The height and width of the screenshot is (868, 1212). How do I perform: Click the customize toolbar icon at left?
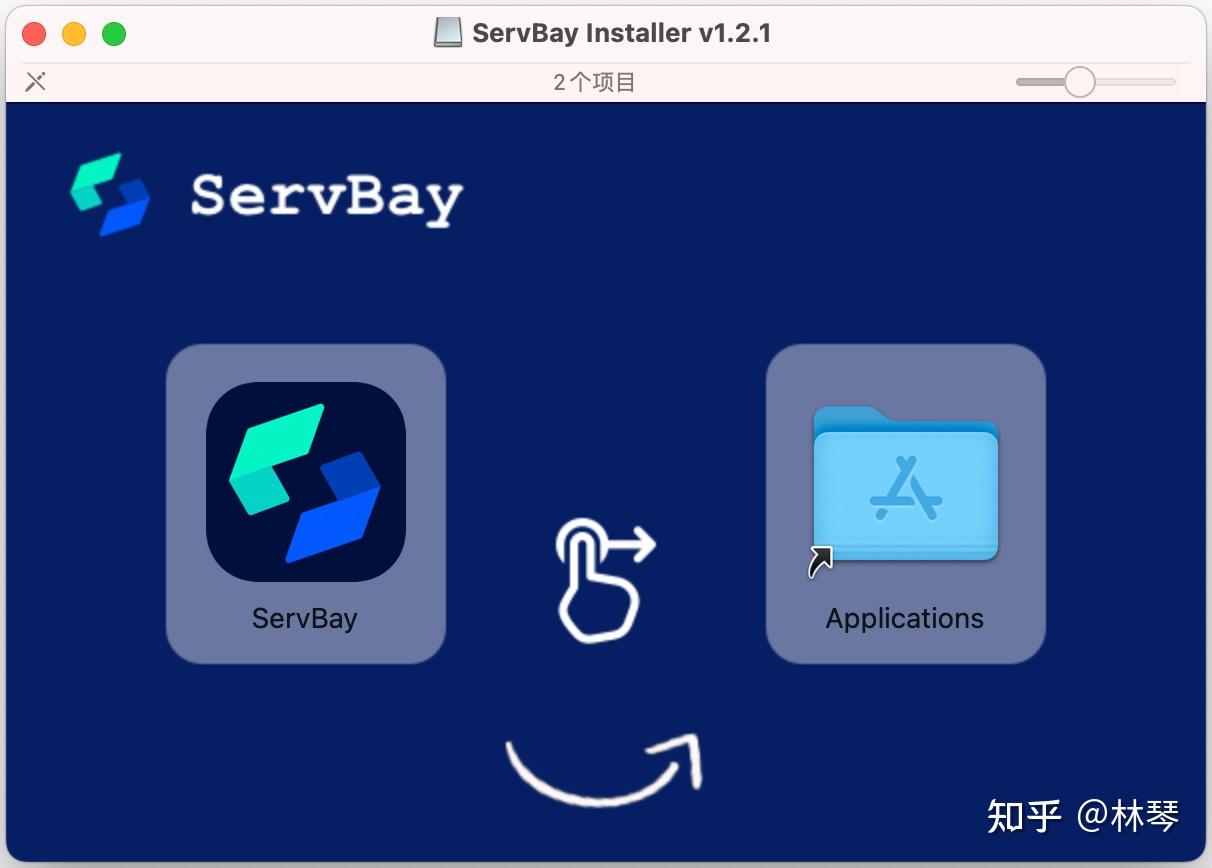[36, 82]
